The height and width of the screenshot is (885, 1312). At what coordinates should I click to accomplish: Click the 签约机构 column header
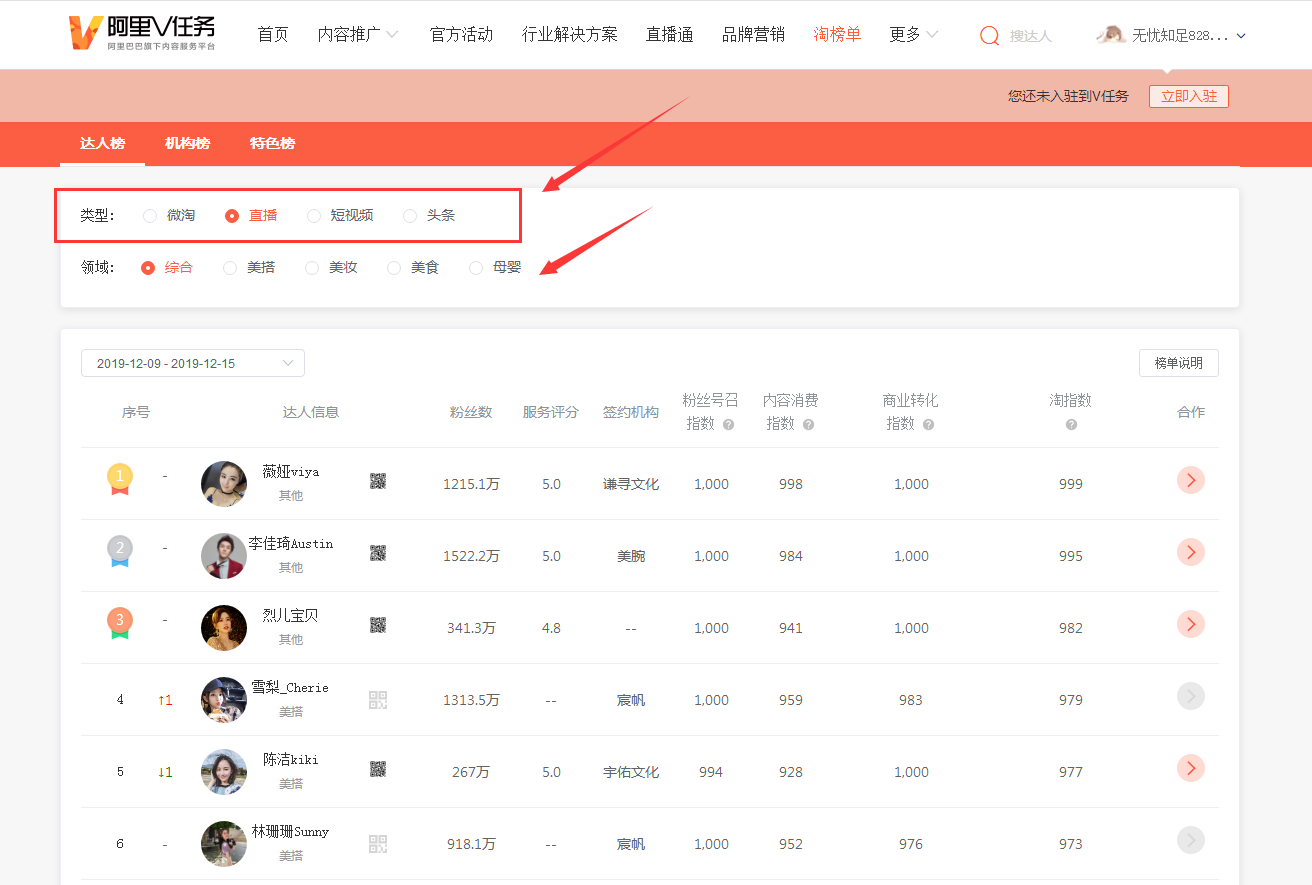(631, 412)
